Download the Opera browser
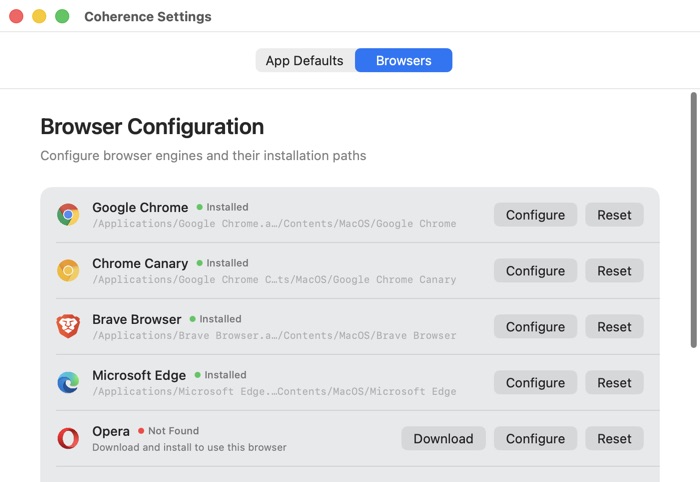 443,438
